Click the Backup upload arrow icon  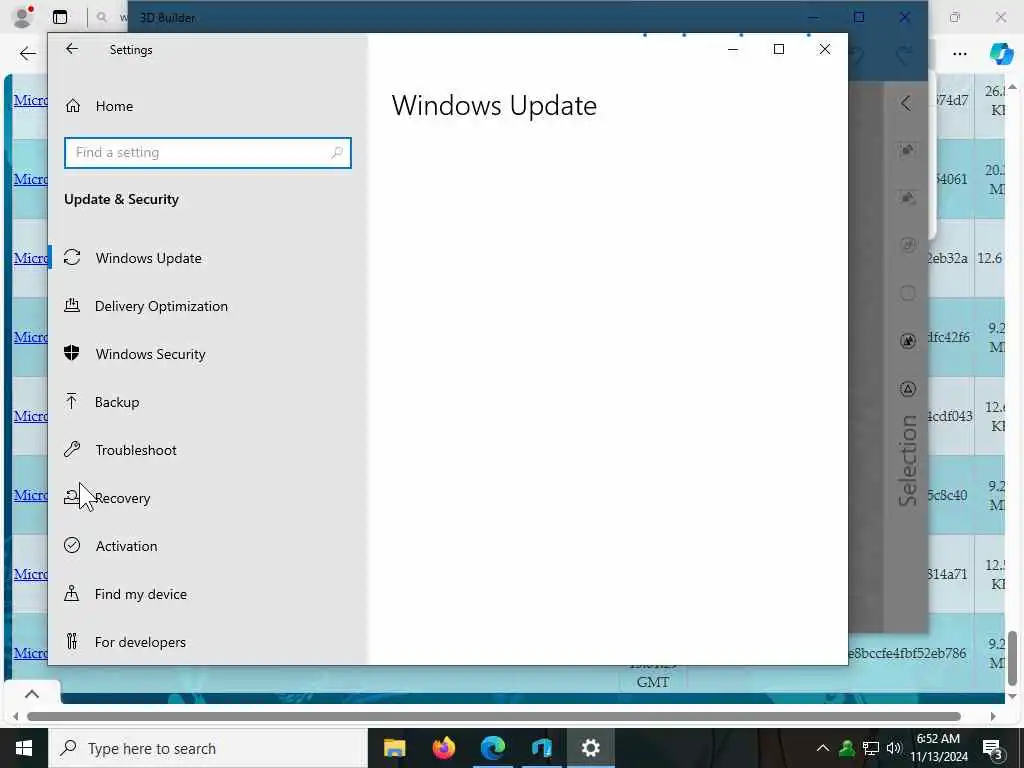(x=72, y=401)
